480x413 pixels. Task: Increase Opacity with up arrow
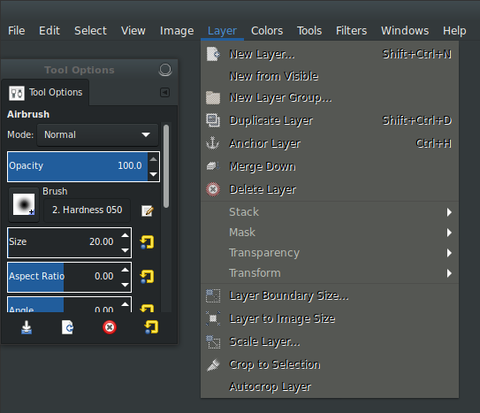[x=153, y=159]
